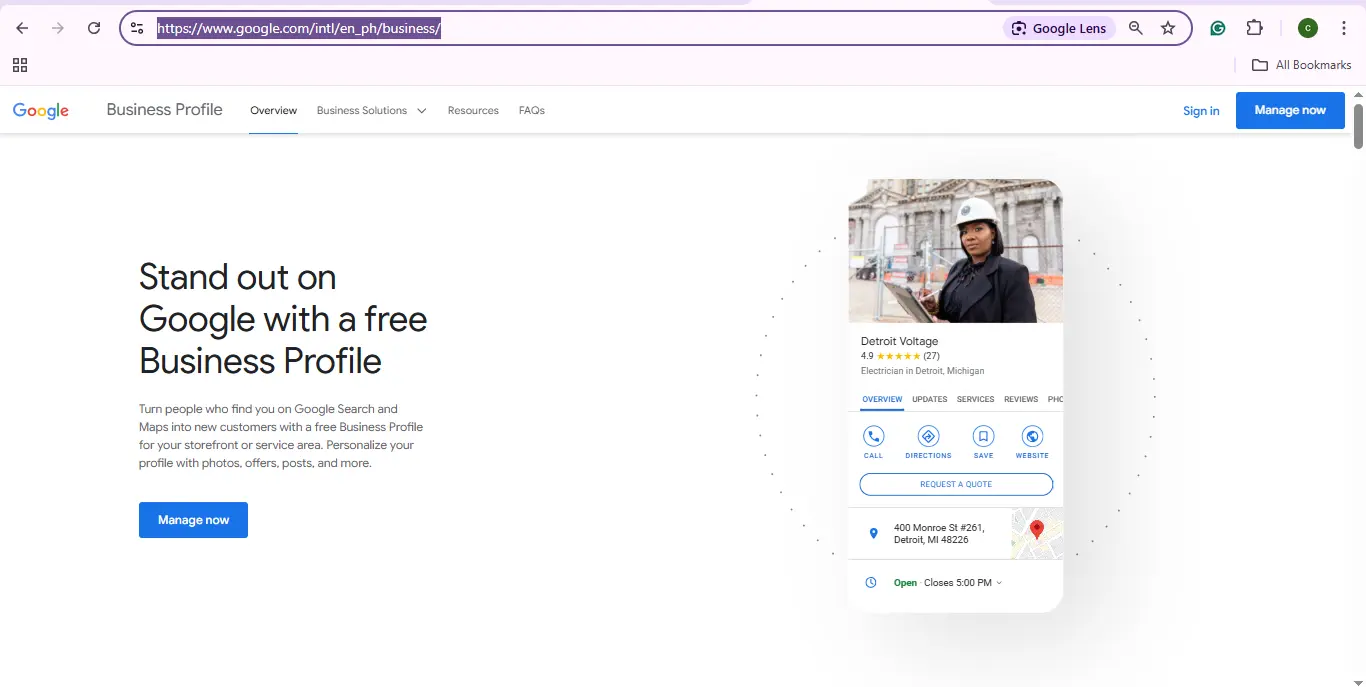This screenshot has height=687, width=1366.
Task: Click the Google logo
Action: tap(41, 110)
